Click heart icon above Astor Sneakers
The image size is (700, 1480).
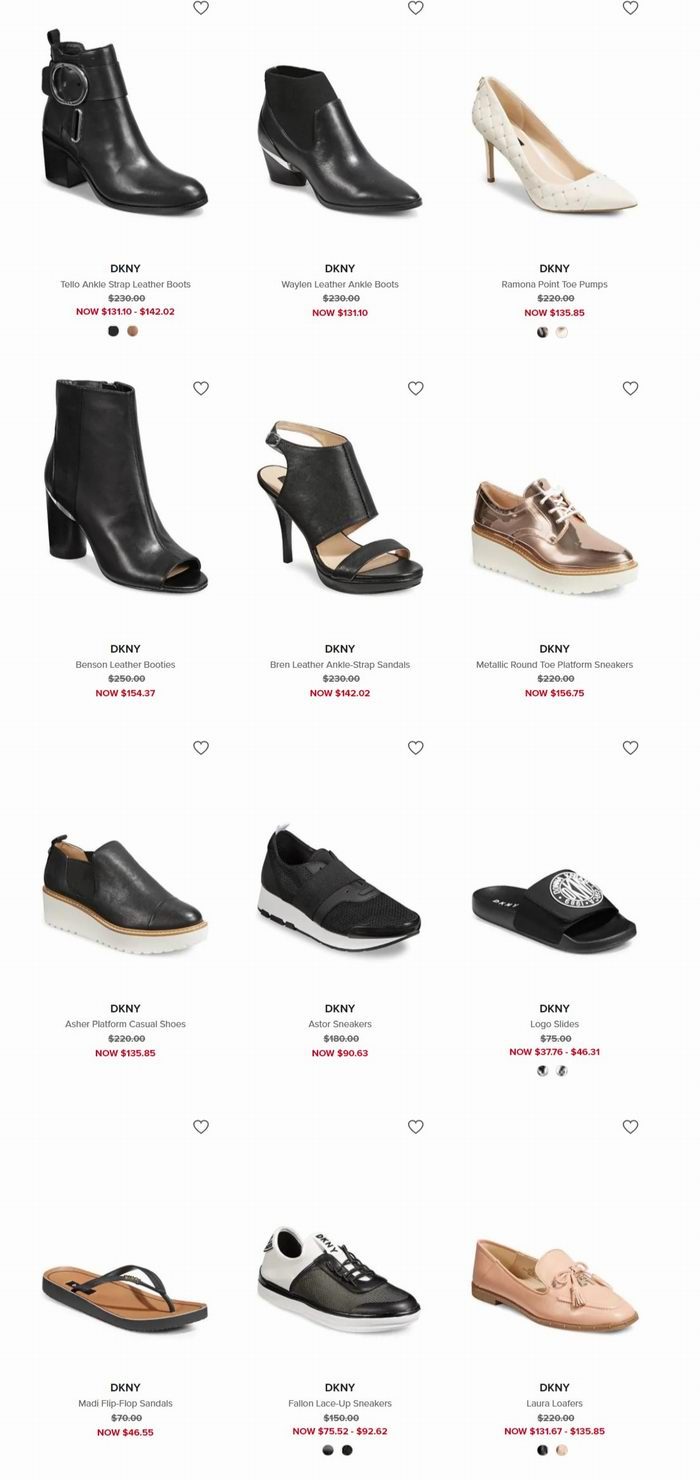(416, 747)
